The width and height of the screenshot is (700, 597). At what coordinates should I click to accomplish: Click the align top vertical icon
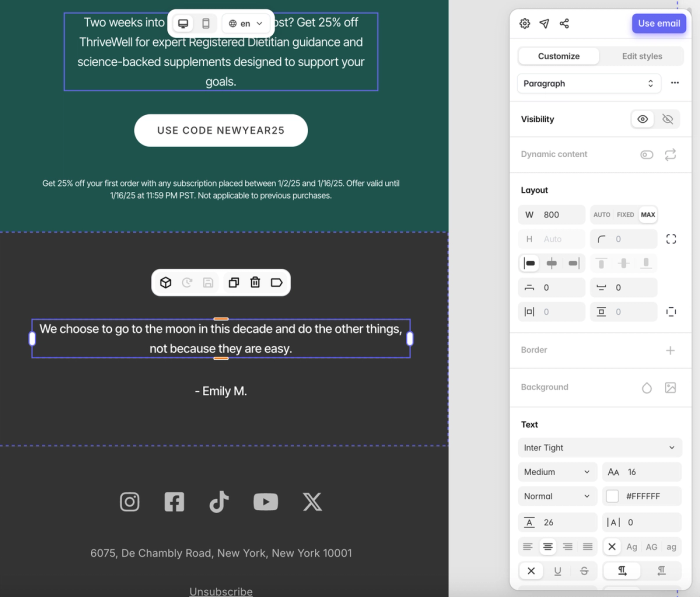tap(601, 263)
